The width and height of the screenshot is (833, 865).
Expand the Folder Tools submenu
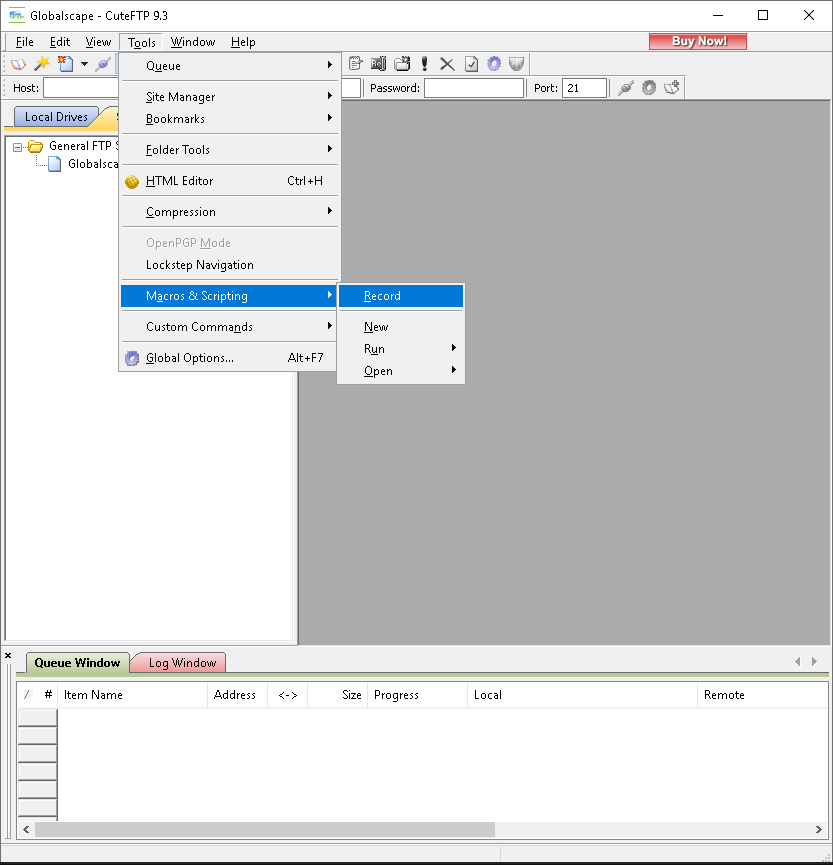(x=229, y=149)
